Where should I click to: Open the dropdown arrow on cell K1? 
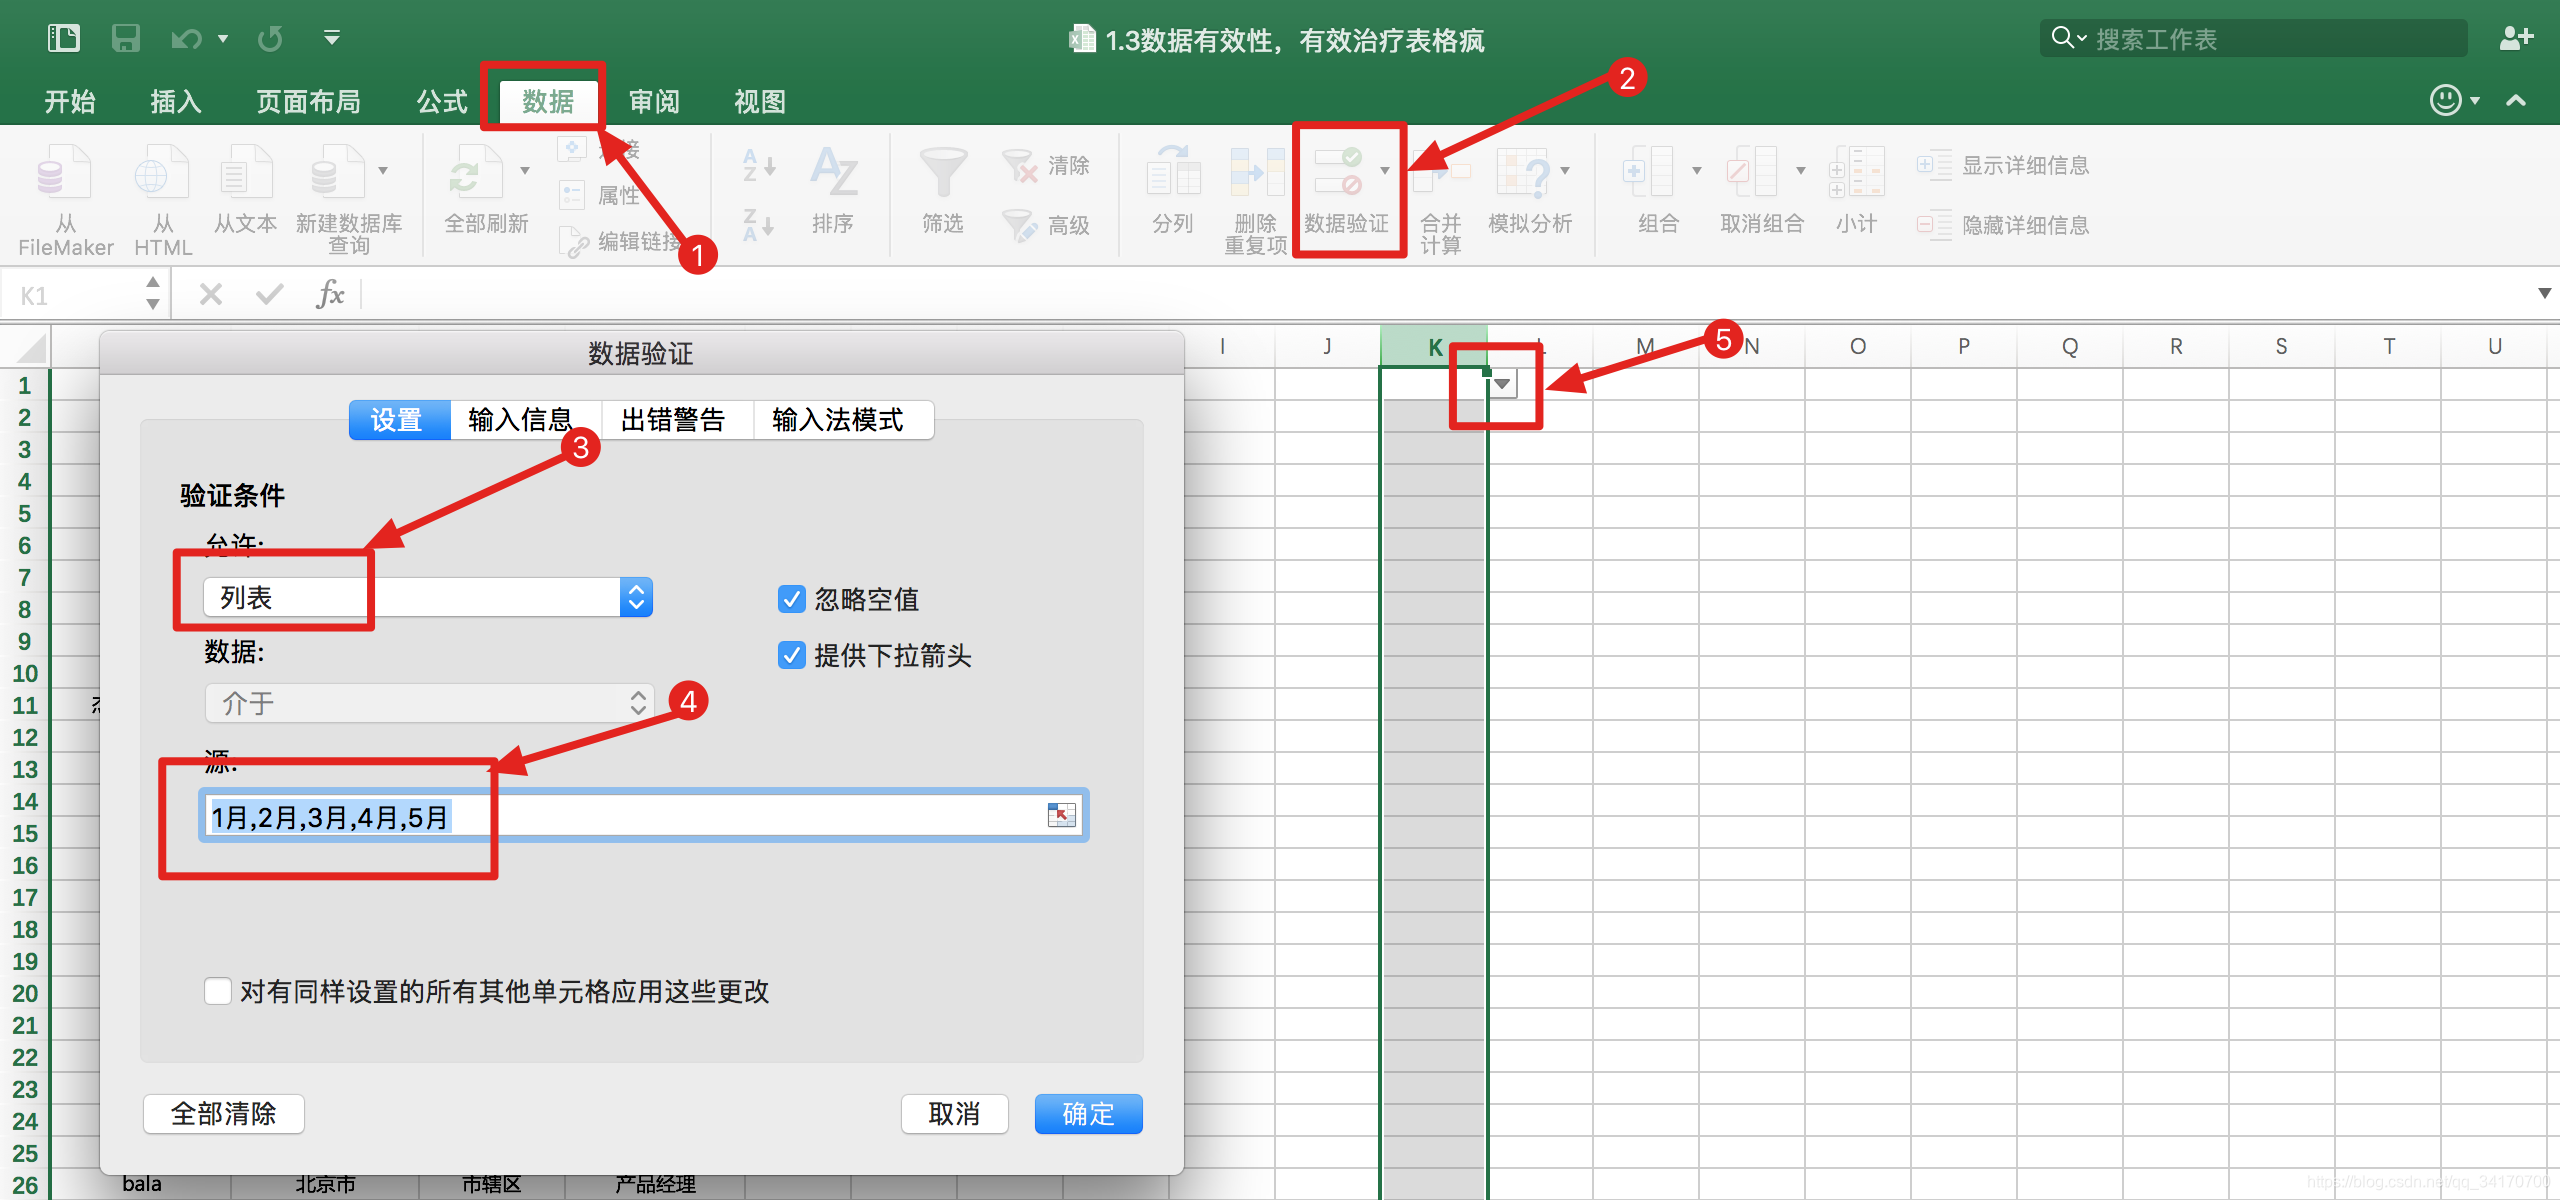(x=1502, y=384)
